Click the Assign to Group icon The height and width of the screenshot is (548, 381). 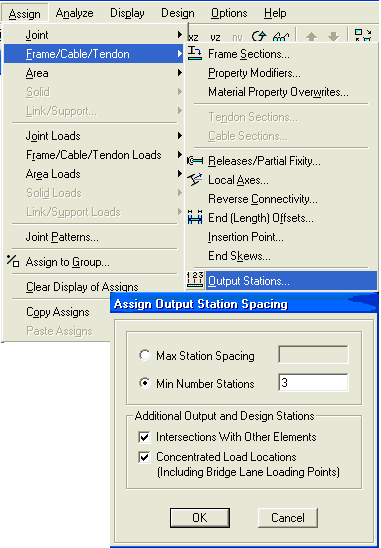click(x=13, y=261)
